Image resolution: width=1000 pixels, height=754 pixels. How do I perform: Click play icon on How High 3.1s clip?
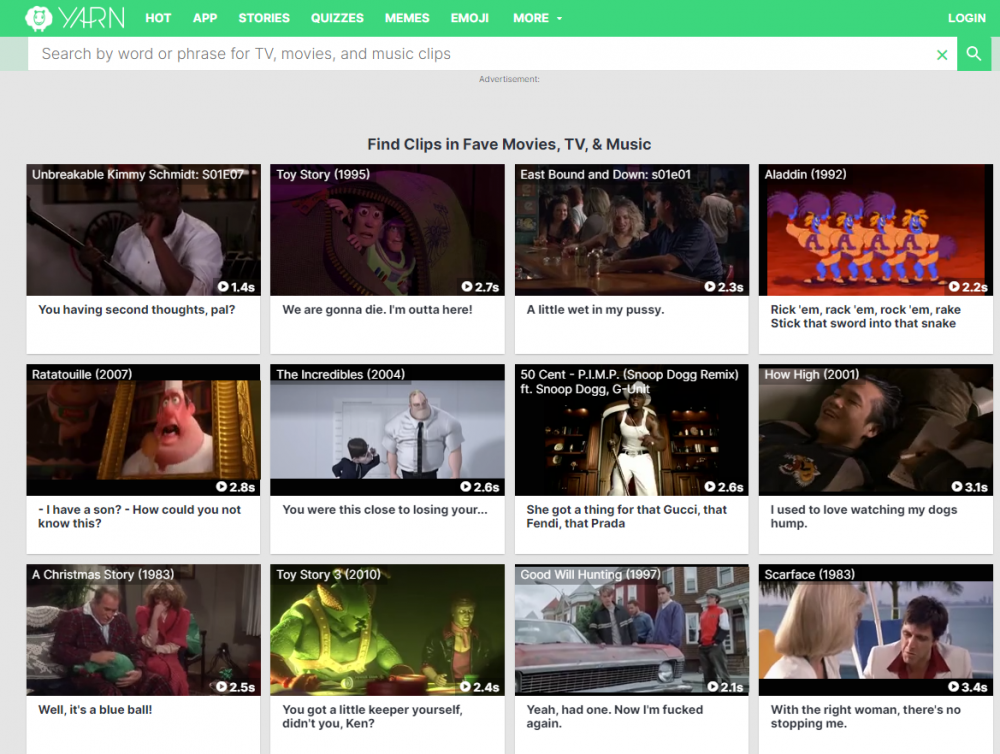click(957, 486)
